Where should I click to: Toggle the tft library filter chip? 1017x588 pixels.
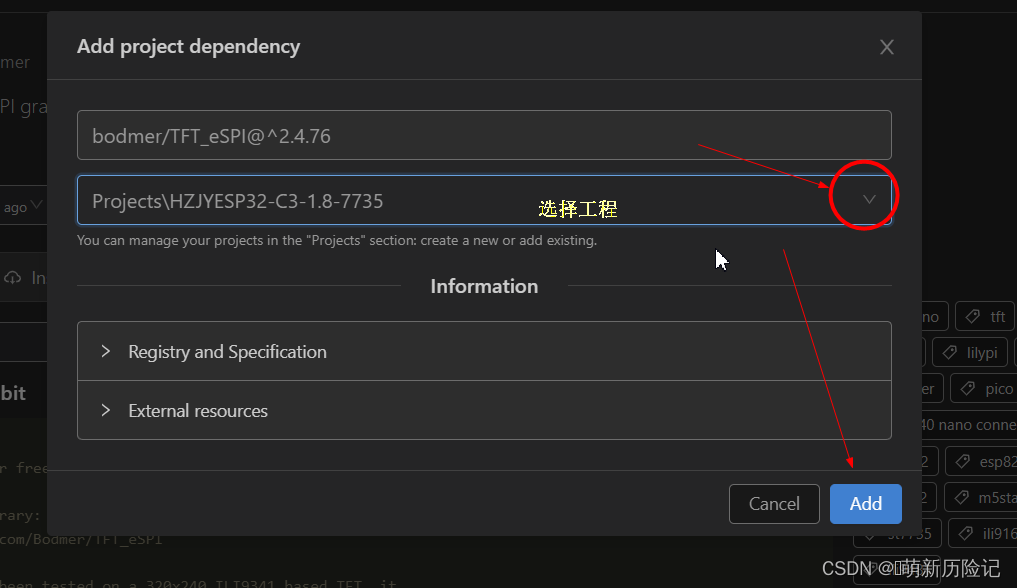[x=985, y=316]
